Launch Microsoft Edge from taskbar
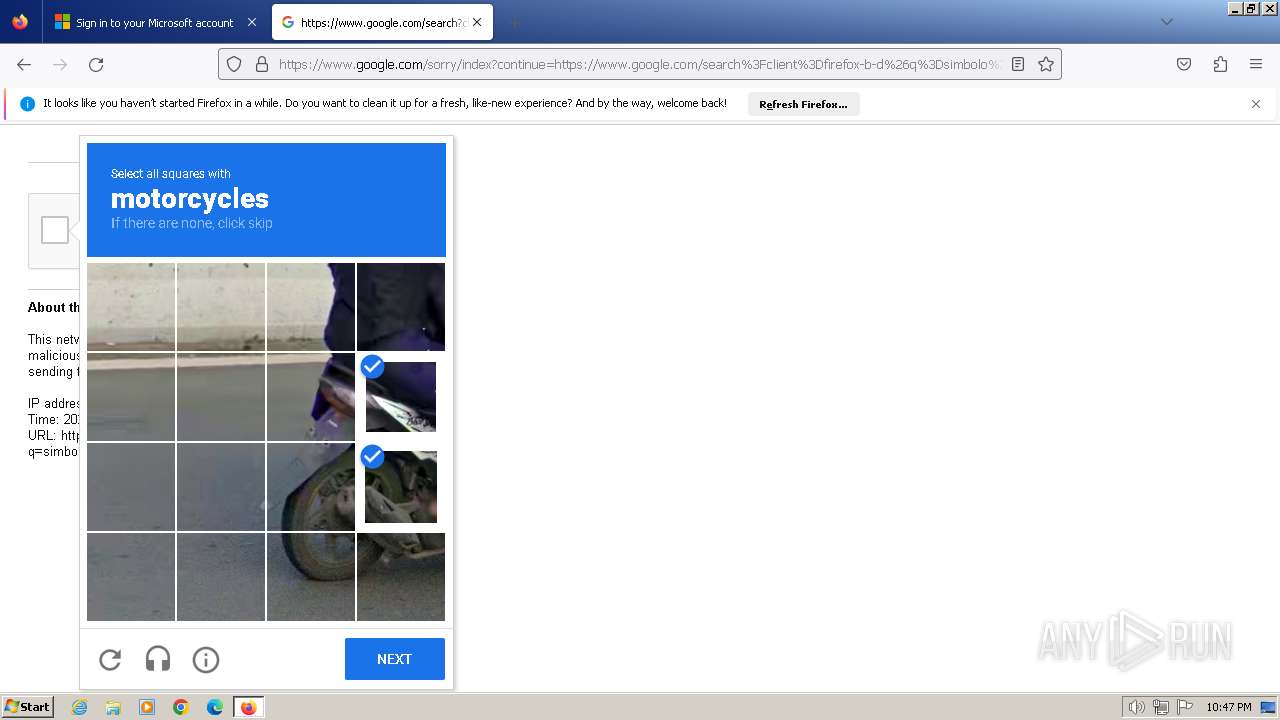The height and width of the screenshot is (720, 1280). [x=215, y=707]
